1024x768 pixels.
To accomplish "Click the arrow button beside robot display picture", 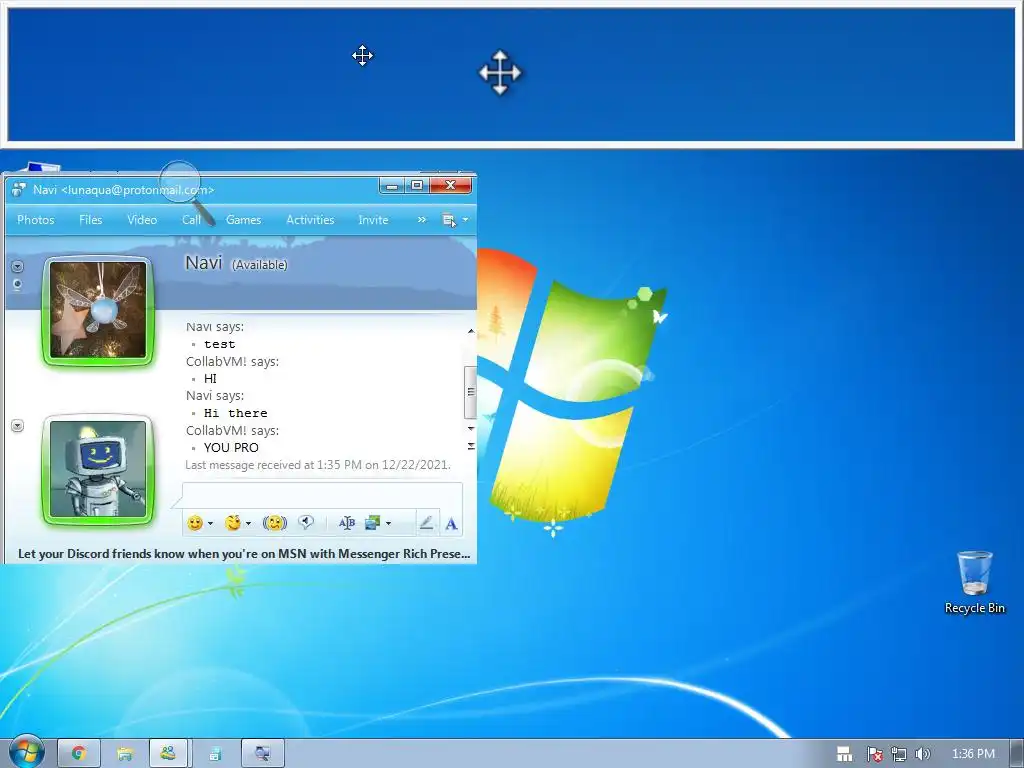I will 18,426.
